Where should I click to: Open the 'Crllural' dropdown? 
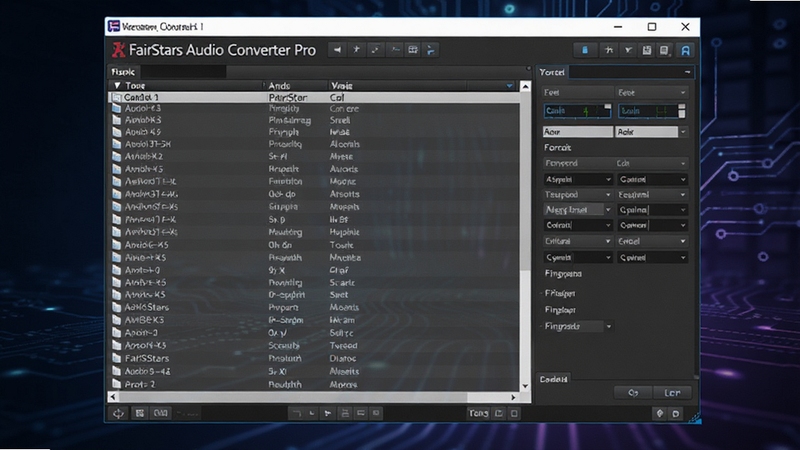point(578,241)
